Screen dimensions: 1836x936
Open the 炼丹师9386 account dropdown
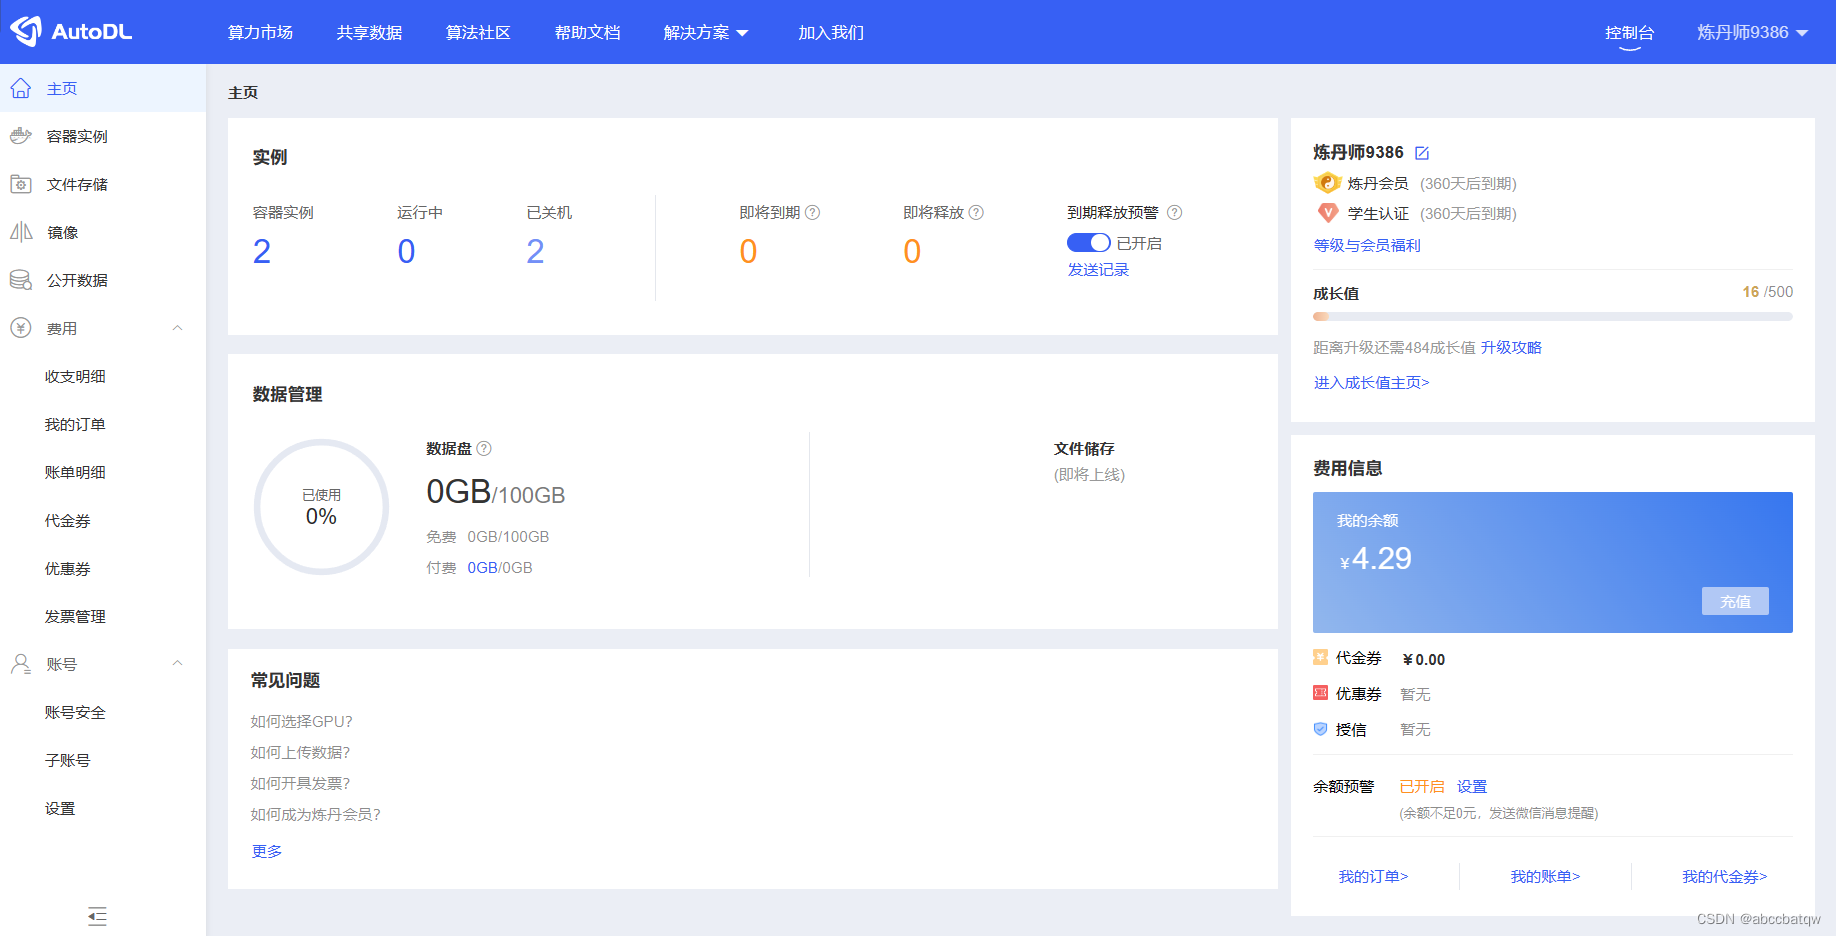pos(1750,31)
